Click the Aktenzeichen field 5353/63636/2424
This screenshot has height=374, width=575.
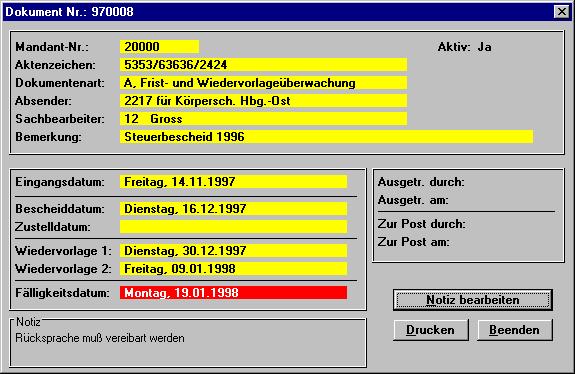pos(263,65)
